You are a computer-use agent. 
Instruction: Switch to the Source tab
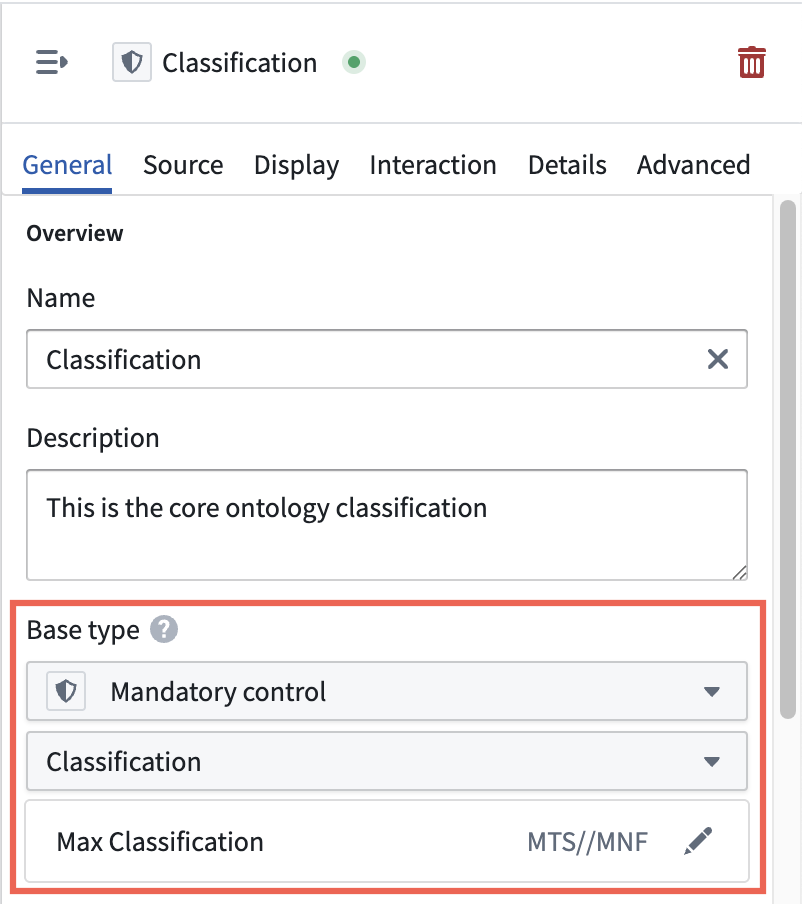[x=183, y=165]
